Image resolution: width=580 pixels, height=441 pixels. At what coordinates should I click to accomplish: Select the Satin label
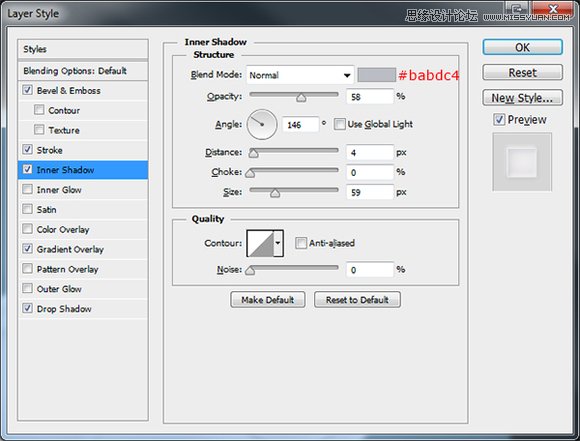pyautogui.click(x=47, y=210)
